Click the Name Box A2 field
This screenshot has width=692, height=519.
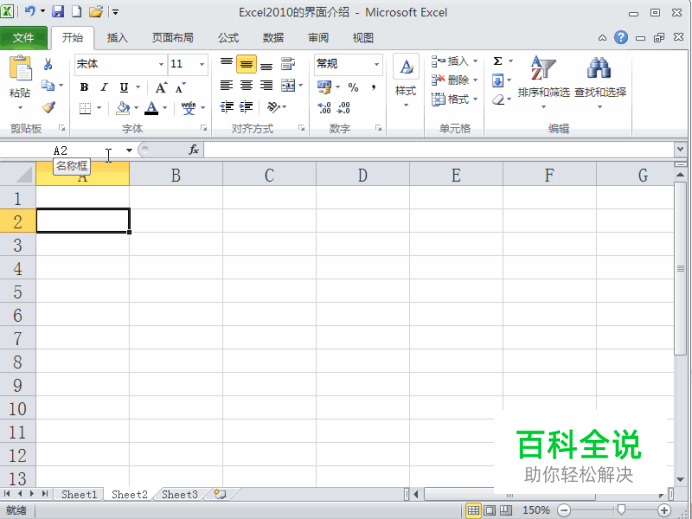[x=62, y=150]
